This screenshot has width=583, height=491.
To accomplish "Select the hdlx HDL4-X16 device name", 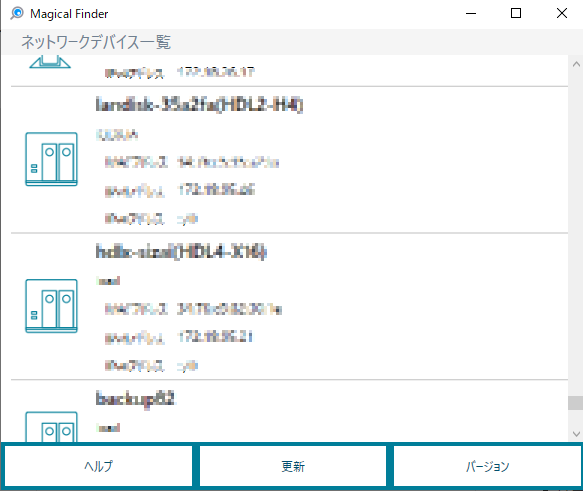I will pyautogui.click(x=181, y=252).
